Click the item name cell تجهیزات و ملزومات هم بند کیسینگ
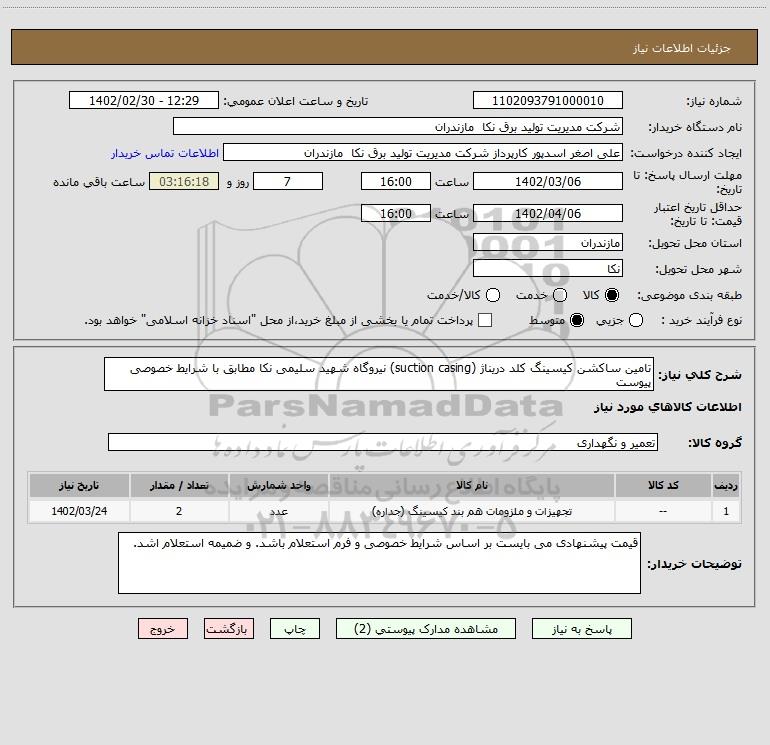 click(472, 511)
